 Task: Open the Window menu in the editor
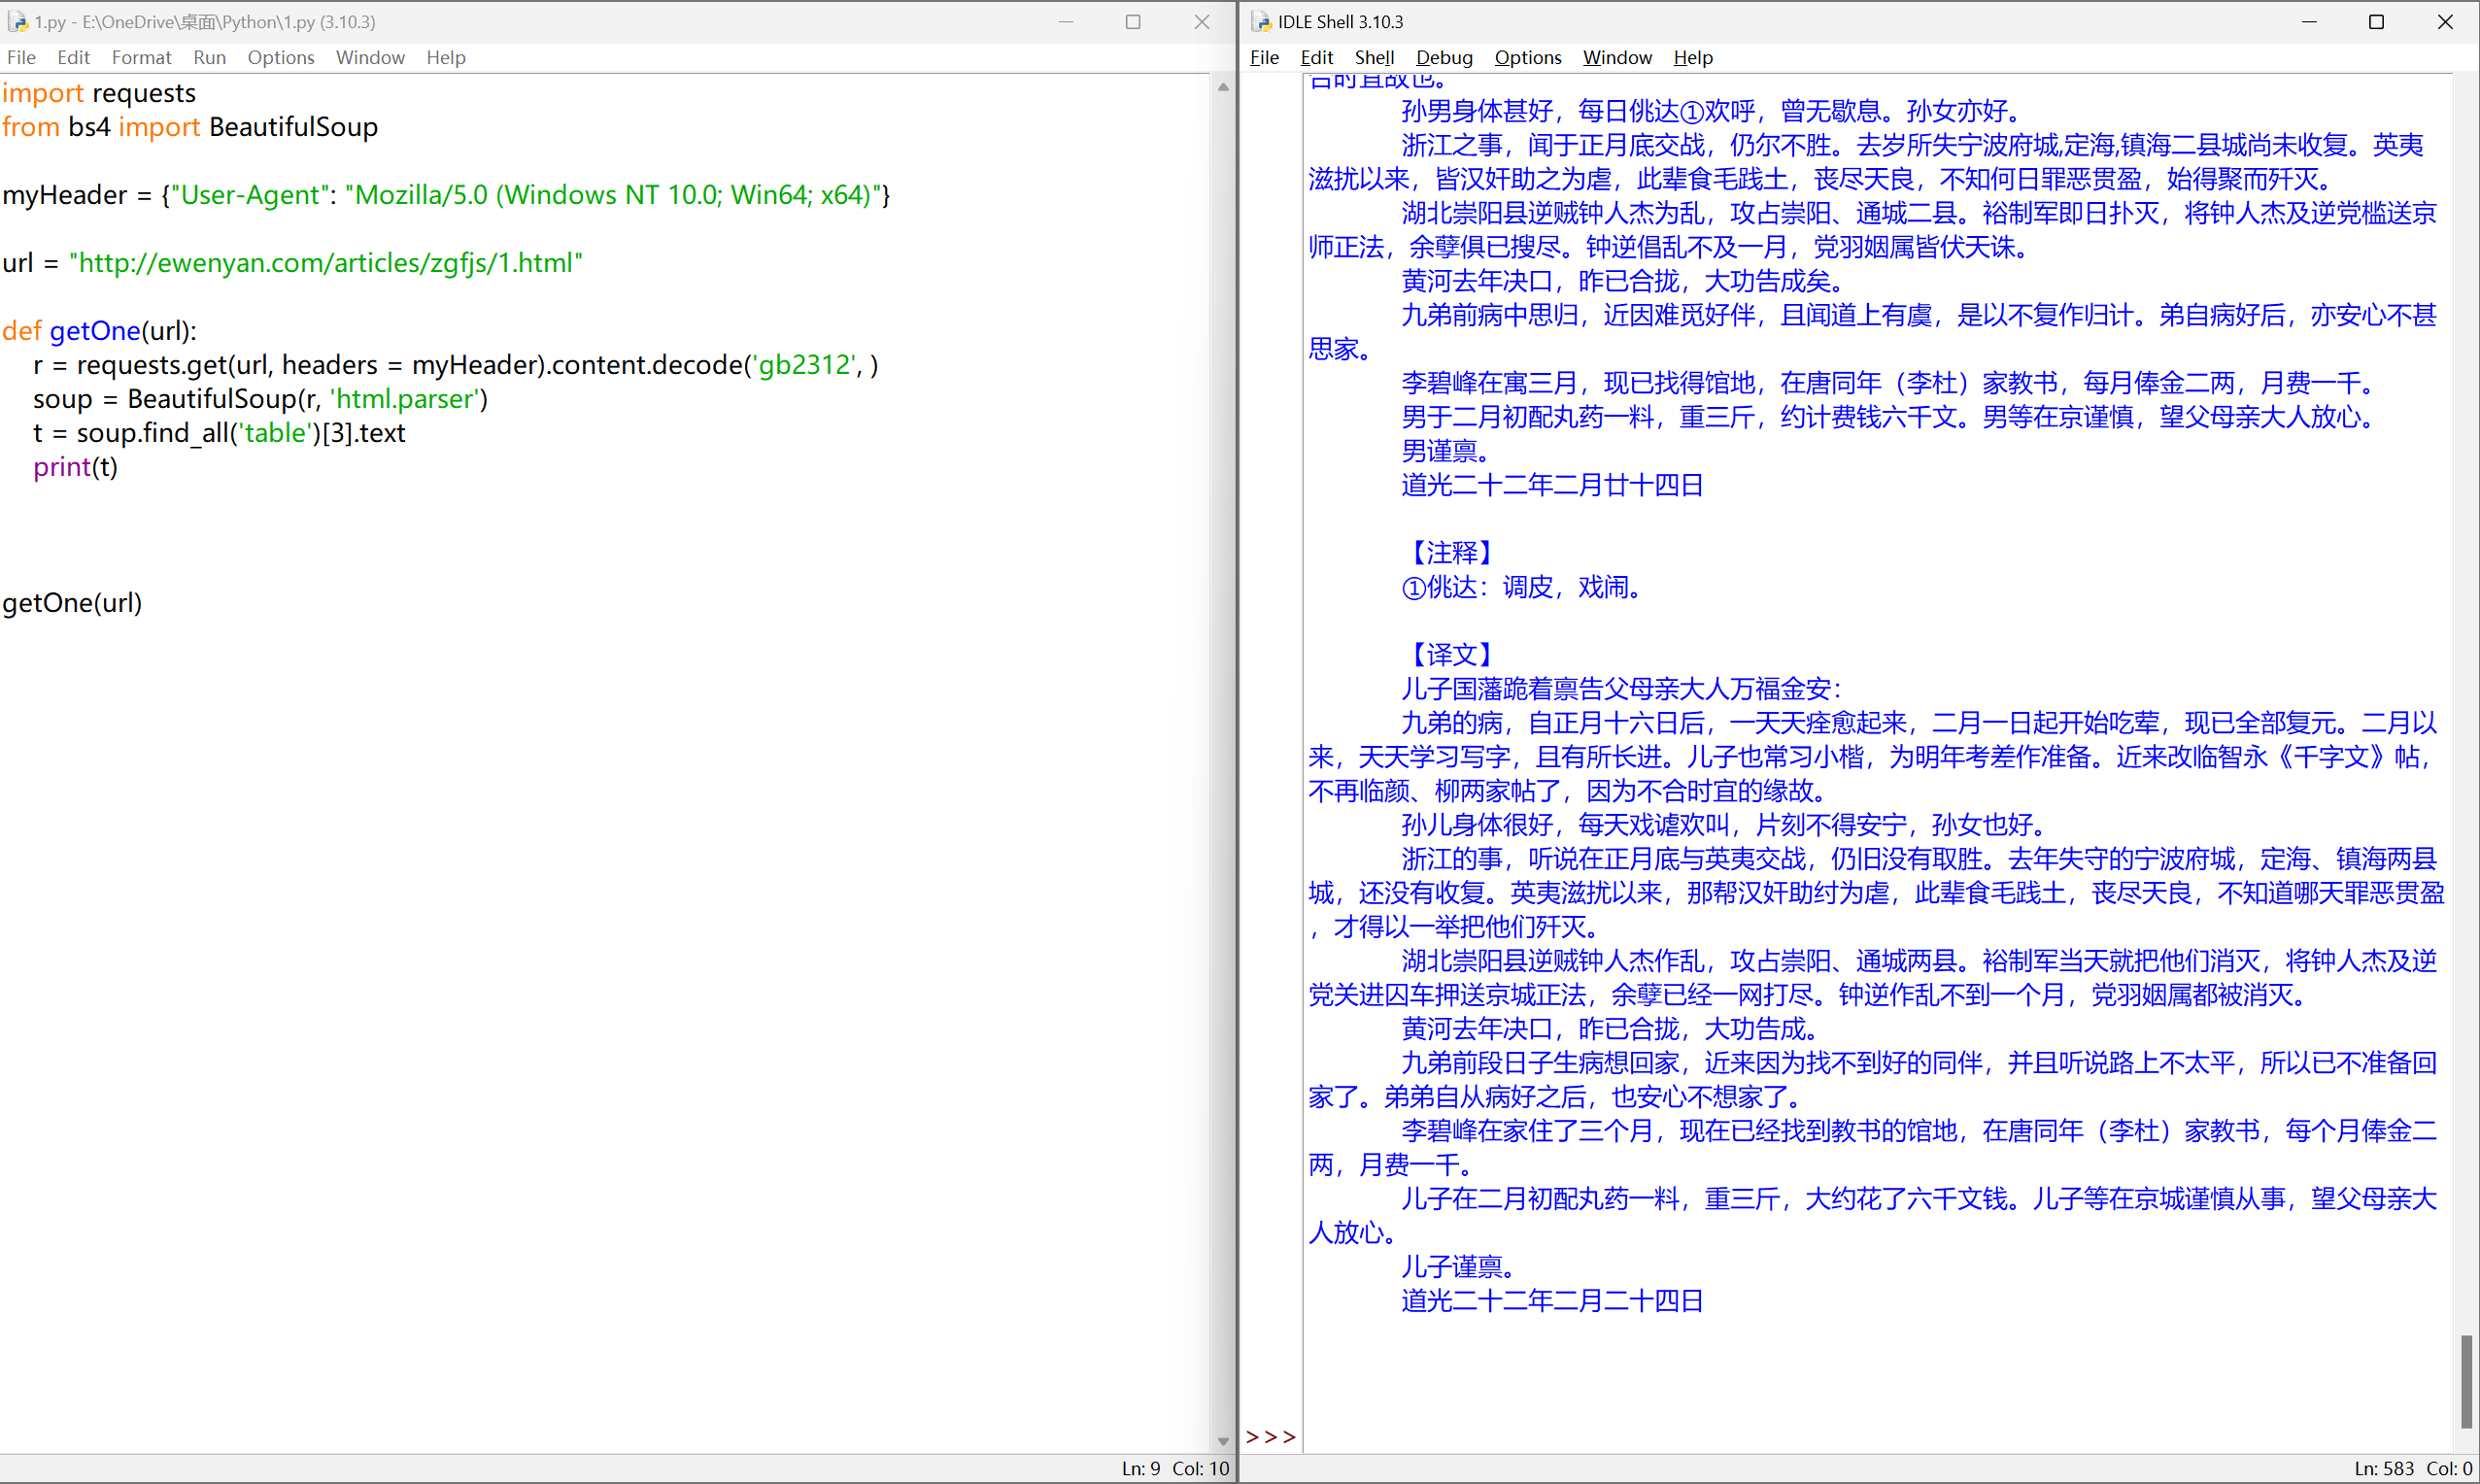[x=370, y=57]
